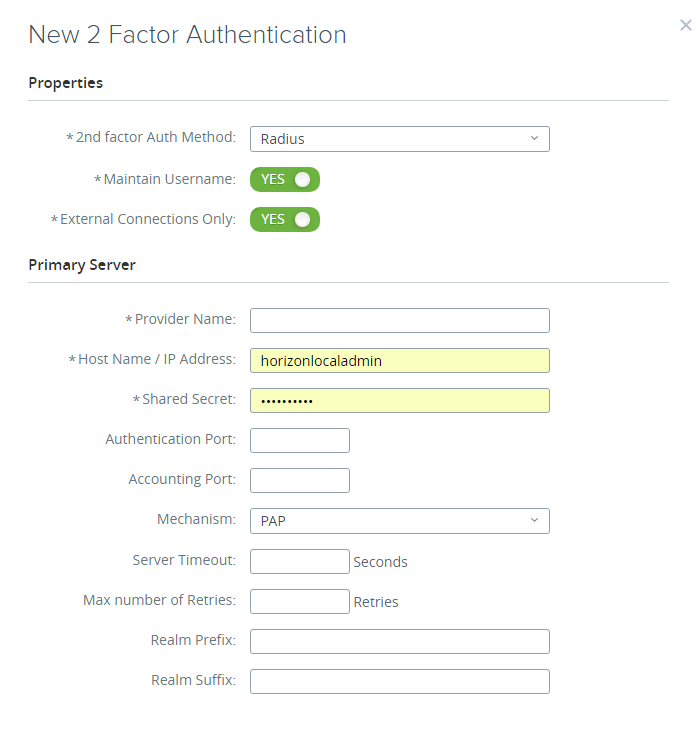The image size is (698, 740).
Task: Click the dialog title text
Action: [187, 35]
